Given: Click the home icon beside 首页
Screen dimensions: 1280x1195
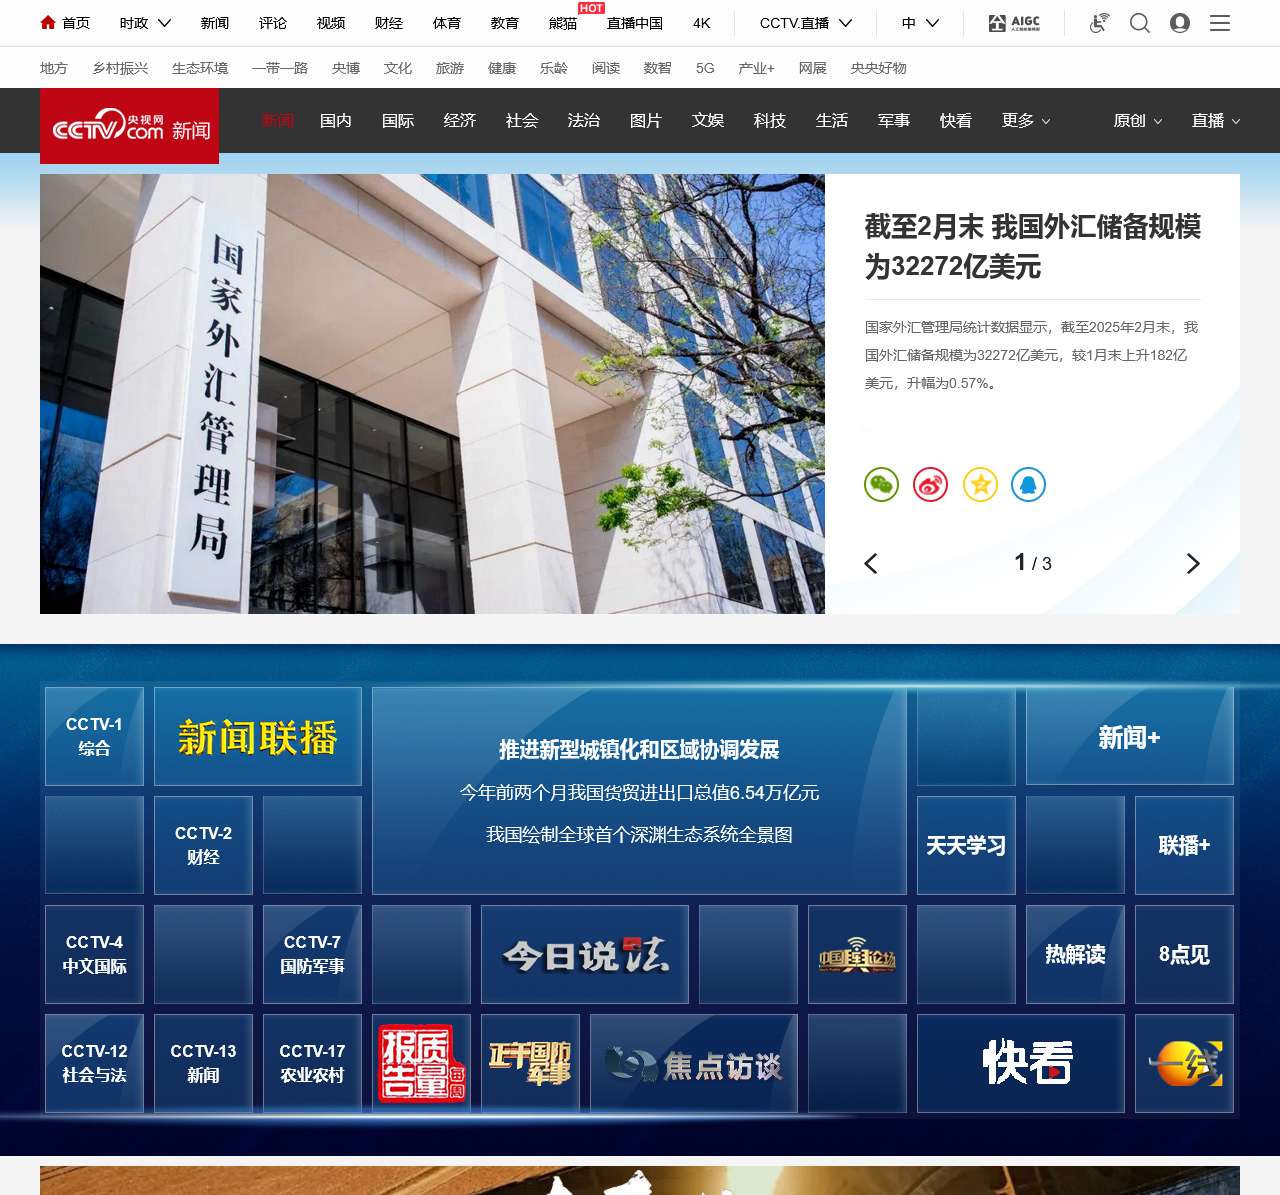Looking at the screenshot, I should (48, 22).
